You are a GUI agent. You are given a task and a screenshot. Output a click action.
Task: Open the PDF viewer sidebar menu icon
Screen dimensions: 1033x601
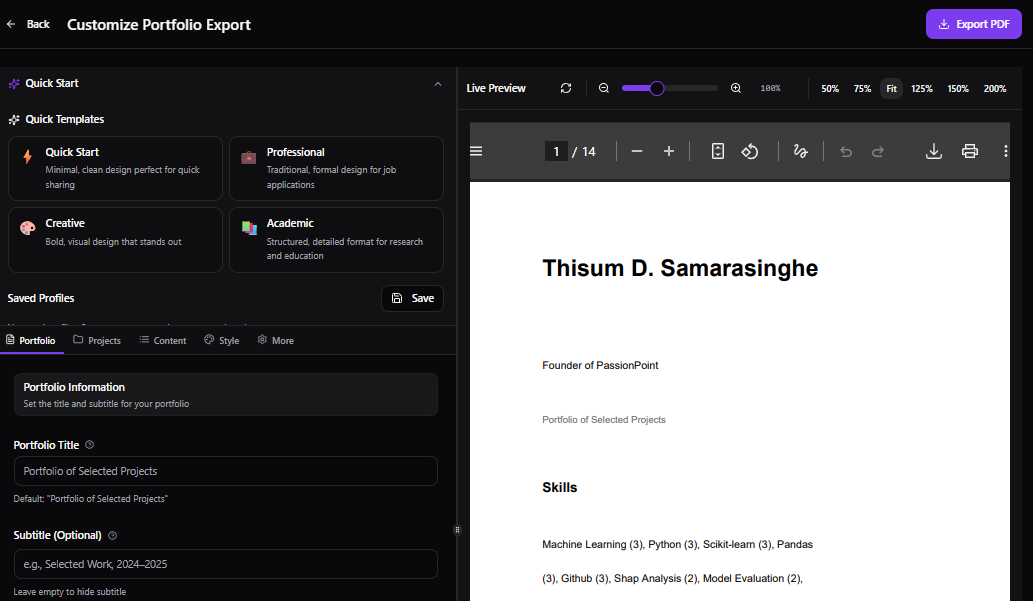(476, 152)
